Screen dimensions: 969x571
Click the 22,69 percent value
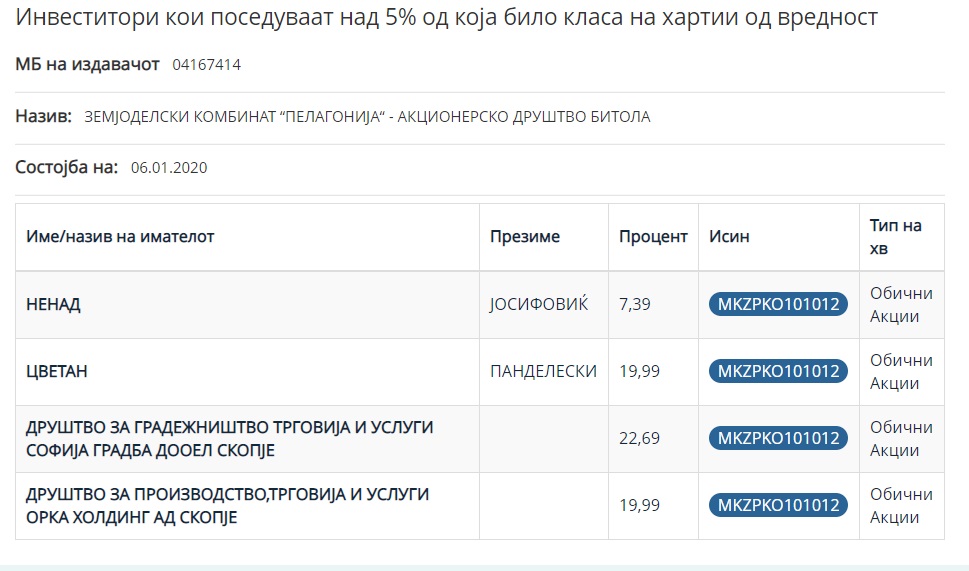click(639, 438)
